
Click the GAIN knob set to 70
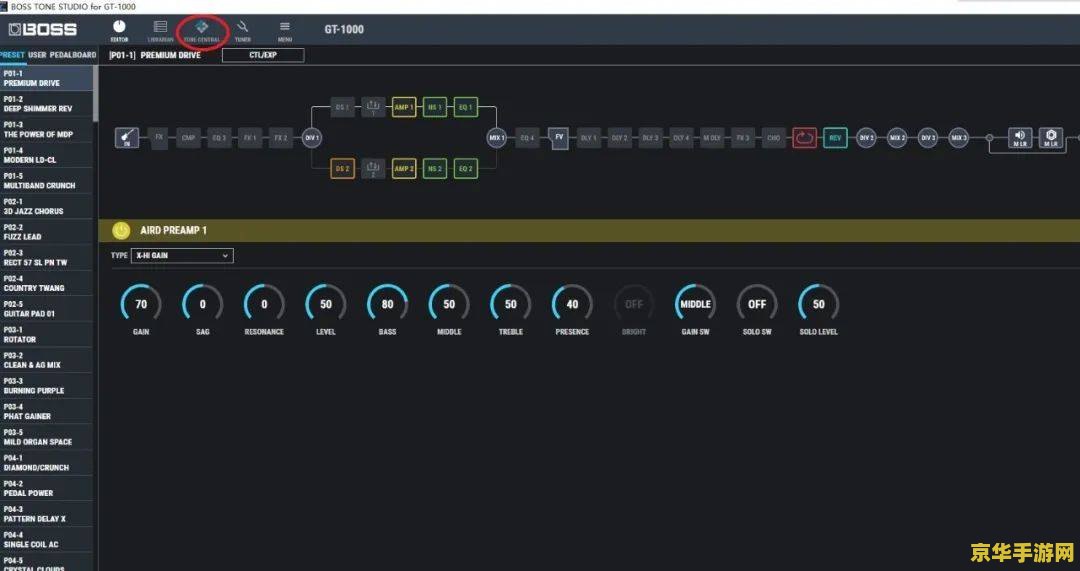click(x=141, y=304)
